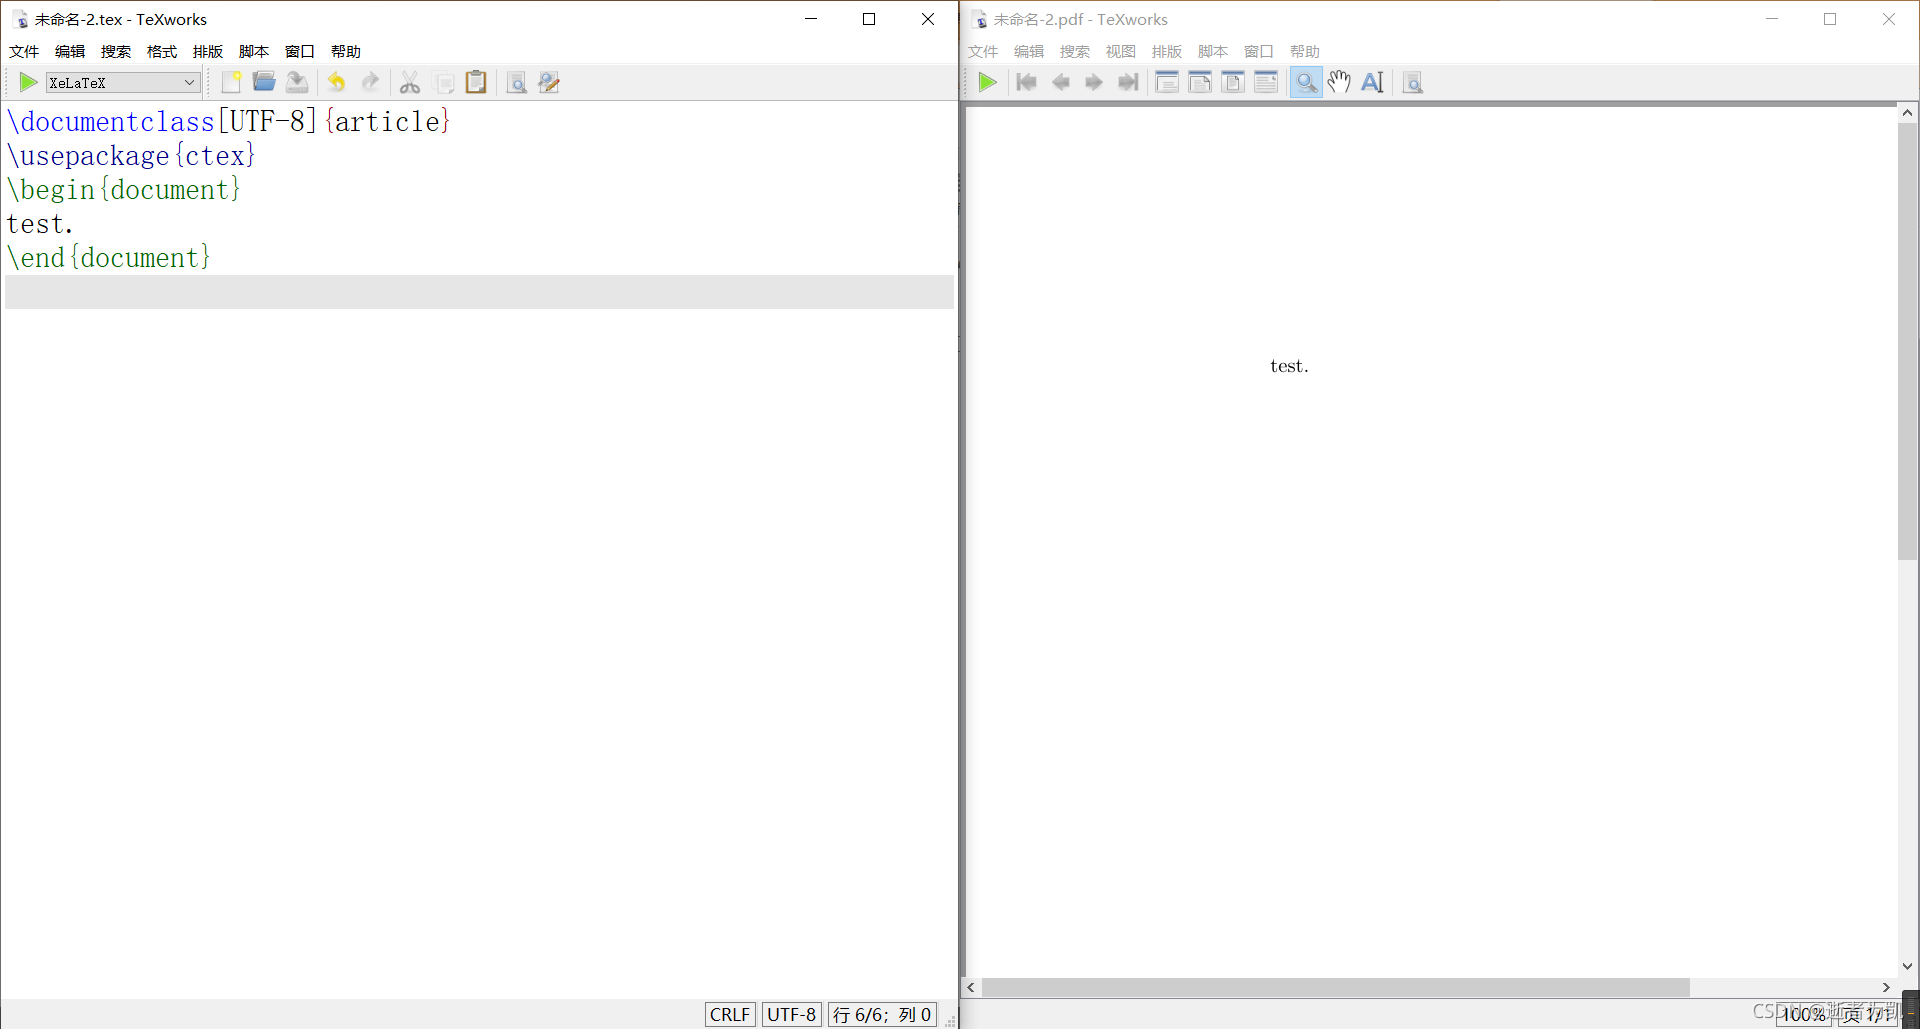Viewport: 1920px width, 1029px height.
Task: Typeset from the PDF preview window
Action: (x=987, y=82)
